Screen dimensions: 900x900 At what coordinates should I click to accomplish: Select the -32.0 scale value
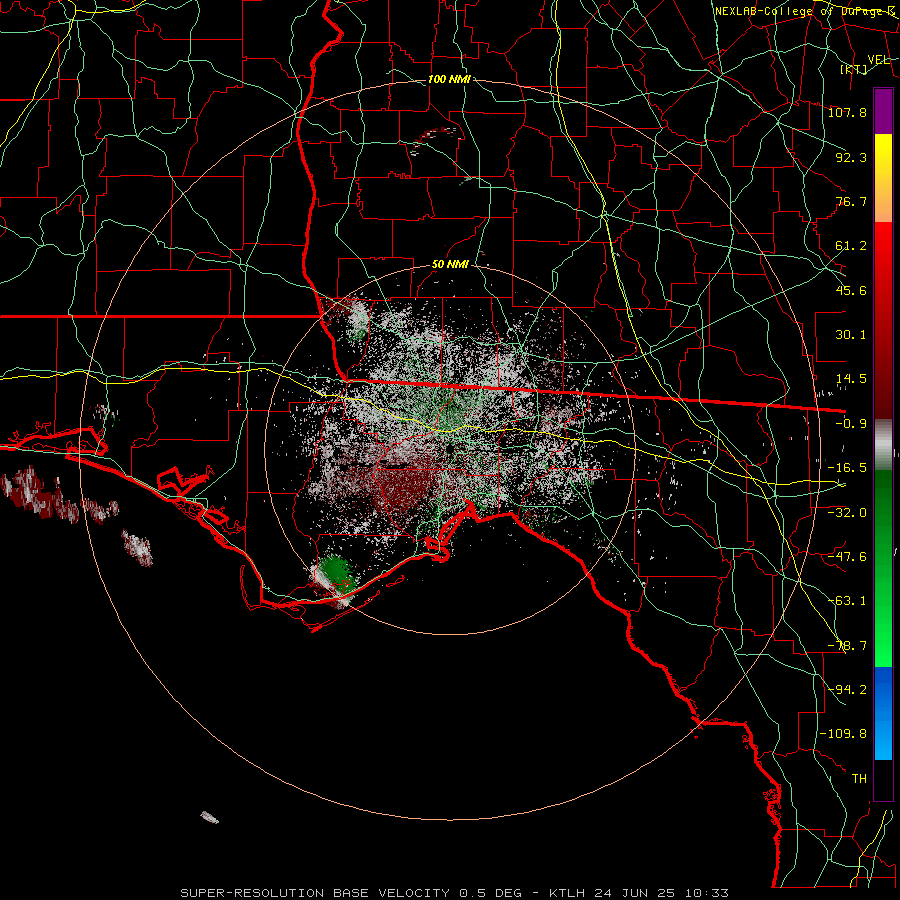click(x=847, y=512)
